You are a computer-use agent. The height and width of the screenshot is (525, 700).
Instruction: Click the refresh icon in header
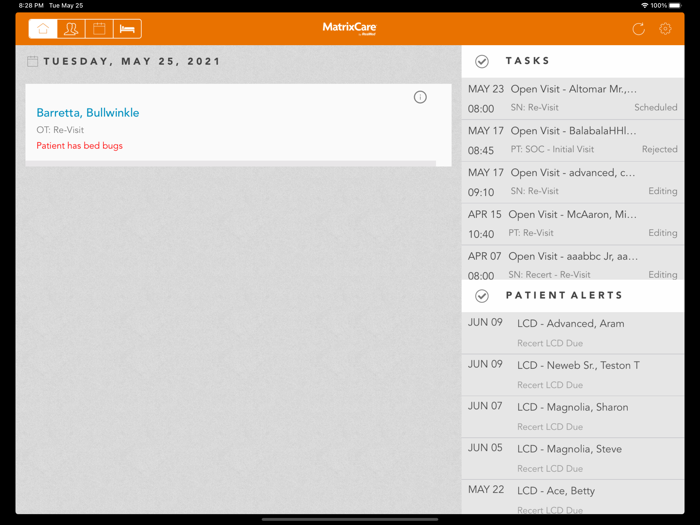[638, 29]
